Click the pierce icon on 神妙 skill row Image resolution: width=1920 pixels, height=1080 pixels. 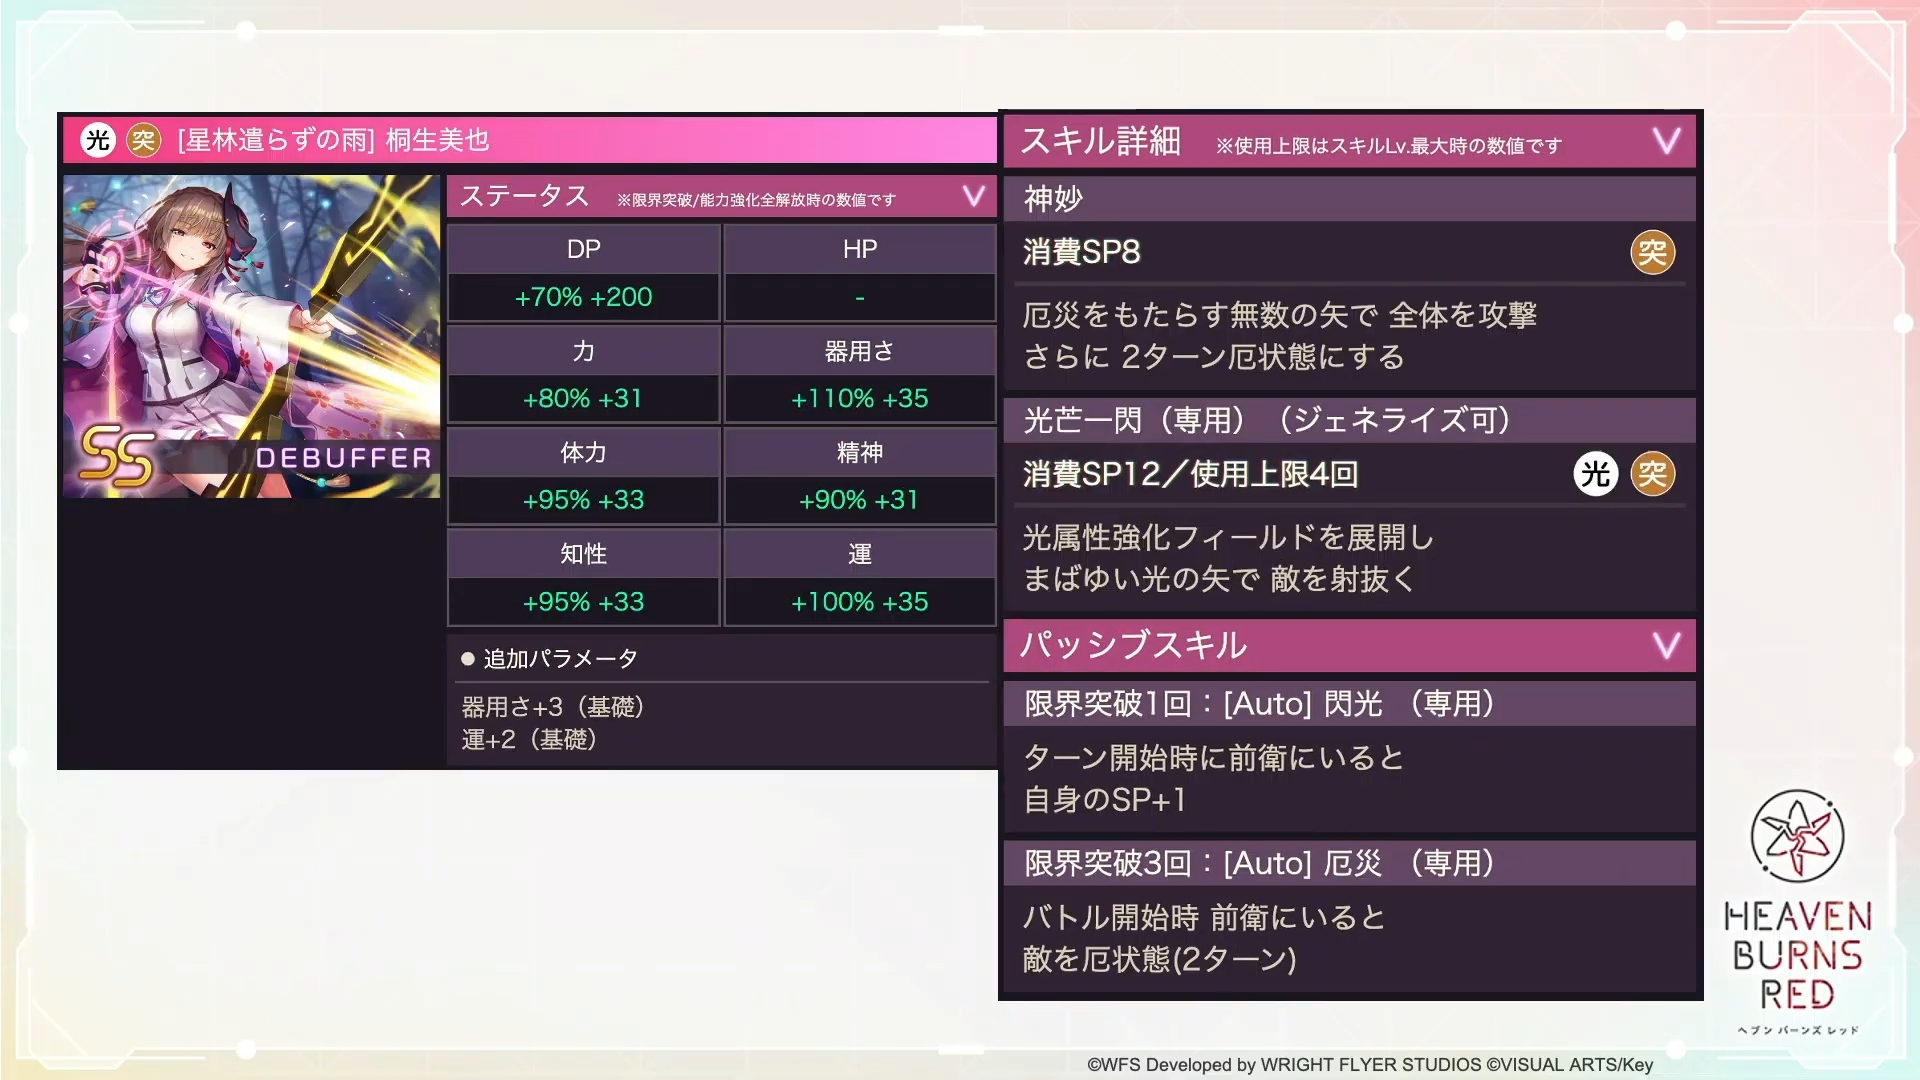click(1652, 252)
